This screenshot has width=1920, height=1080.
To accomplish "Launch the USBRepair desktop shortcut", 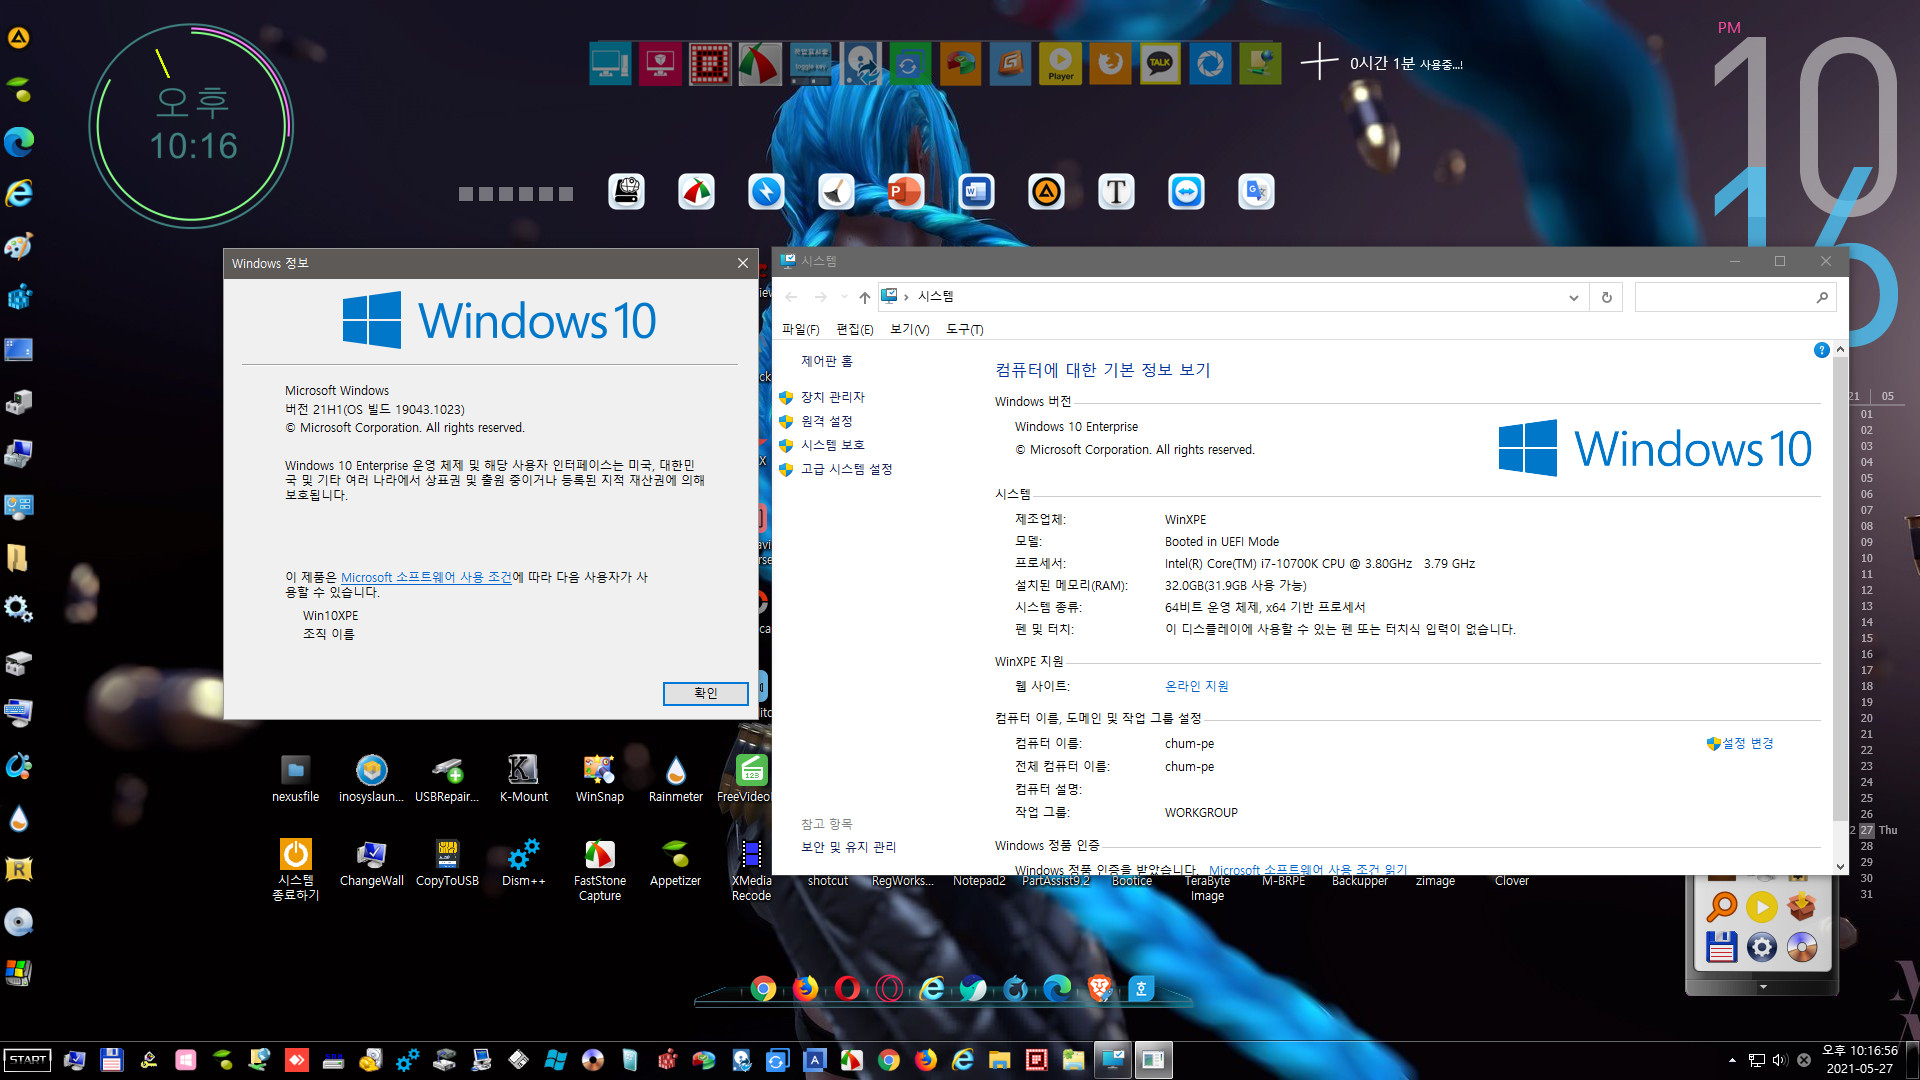I will coord(447,779).
